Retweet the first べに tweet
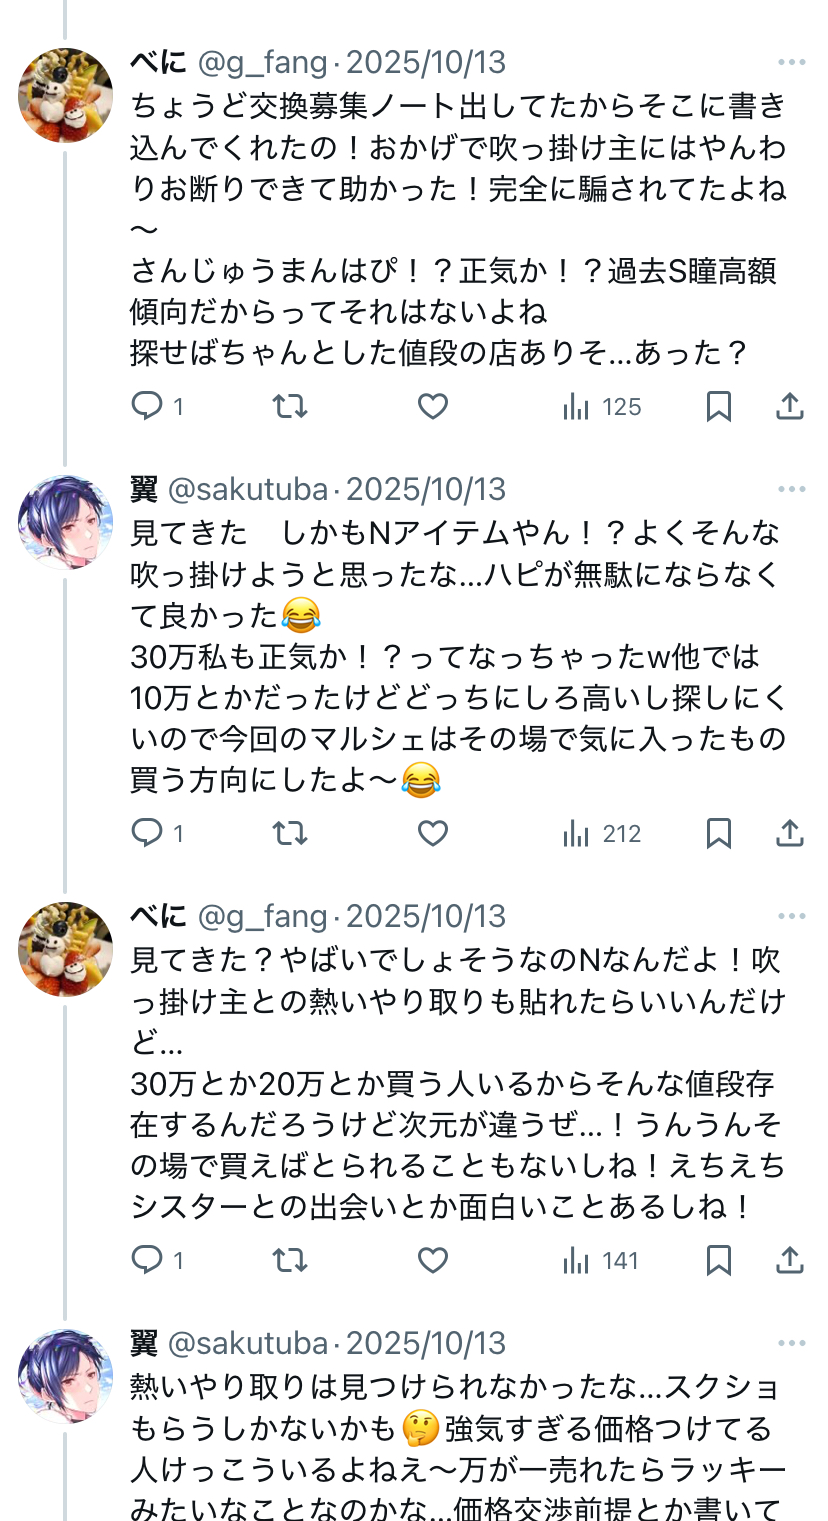The width and height of the screenshot is (828, 1521). pos(290,406)
